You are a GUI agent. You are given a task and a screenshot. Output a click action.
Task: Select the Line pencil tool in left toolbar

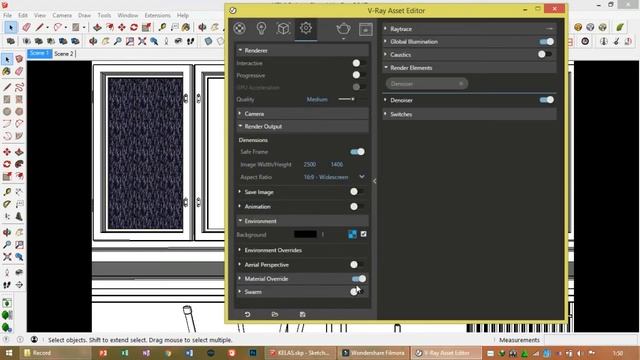point(7,87)
